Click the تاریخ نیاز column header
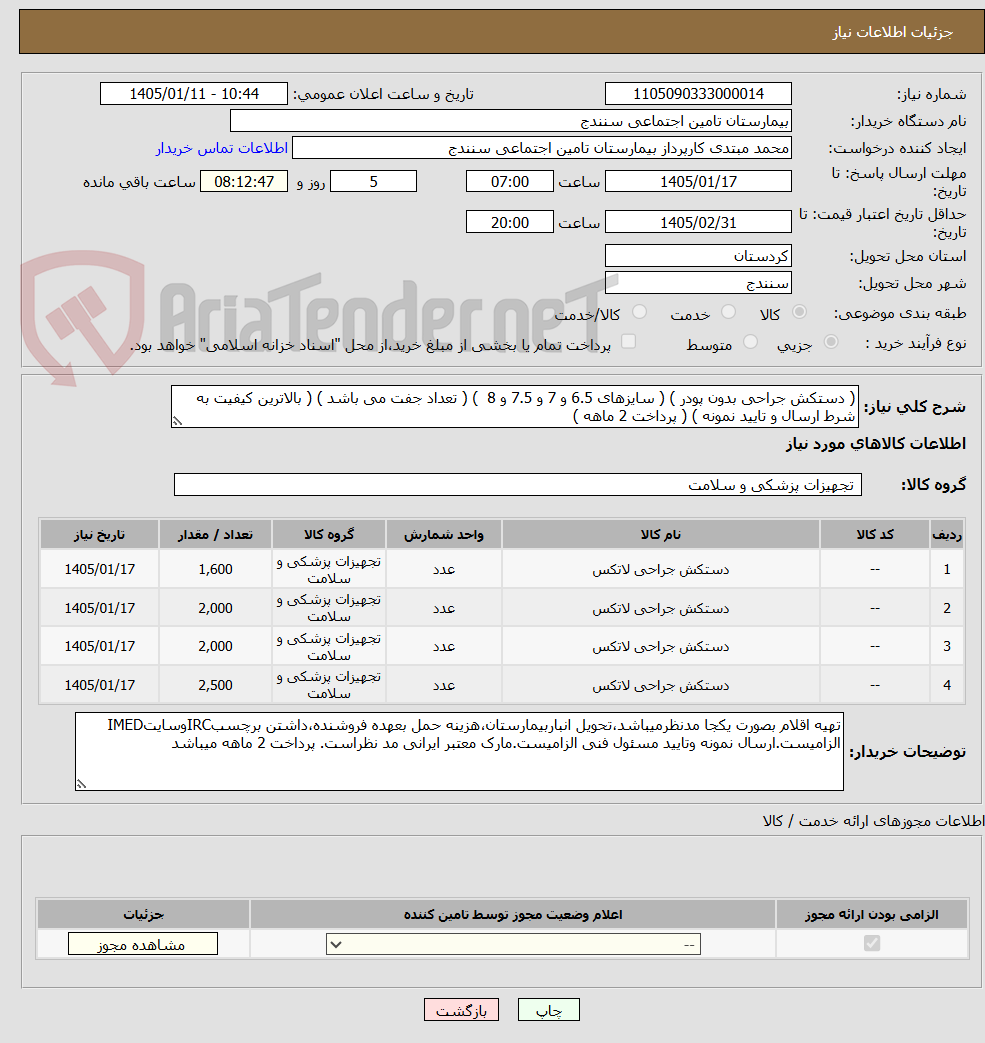 99,535
